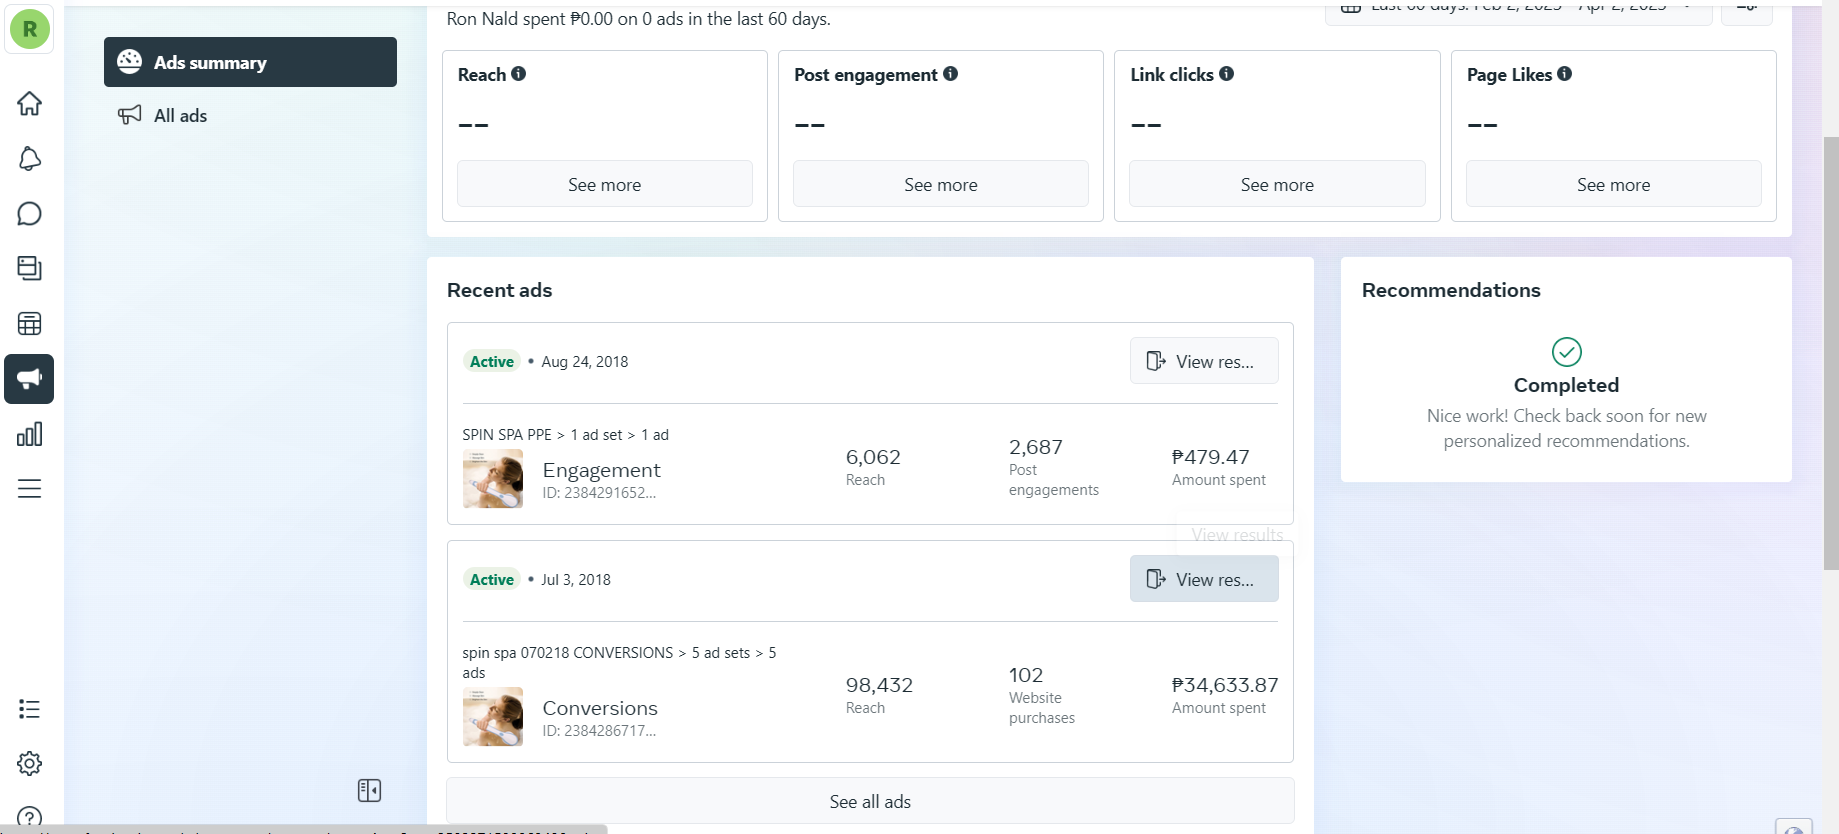This screenshot has height=834, width=1839.
Task: Click the Reach info icon
Action: 518,74
